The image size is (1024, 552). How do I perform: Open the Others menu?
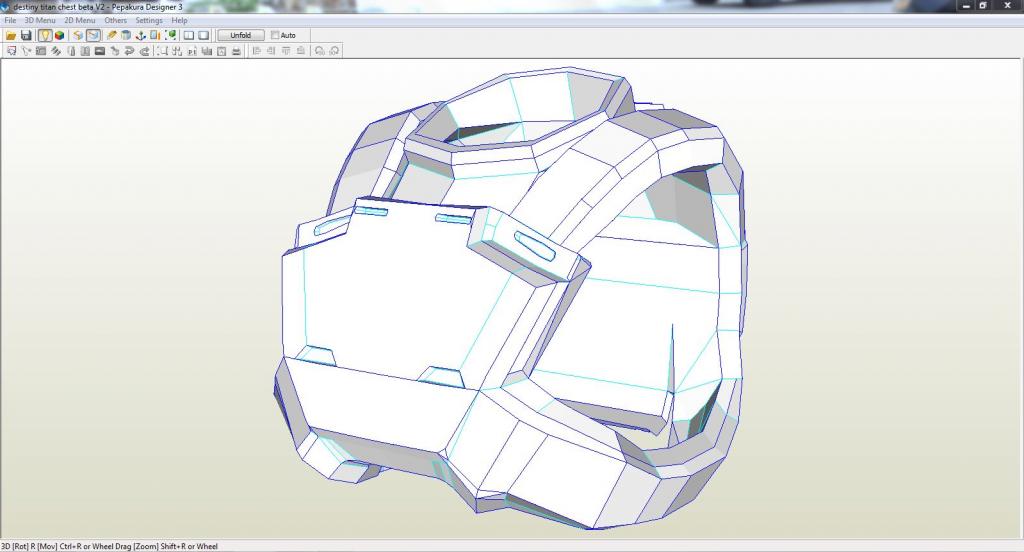[x=116, y=20]
